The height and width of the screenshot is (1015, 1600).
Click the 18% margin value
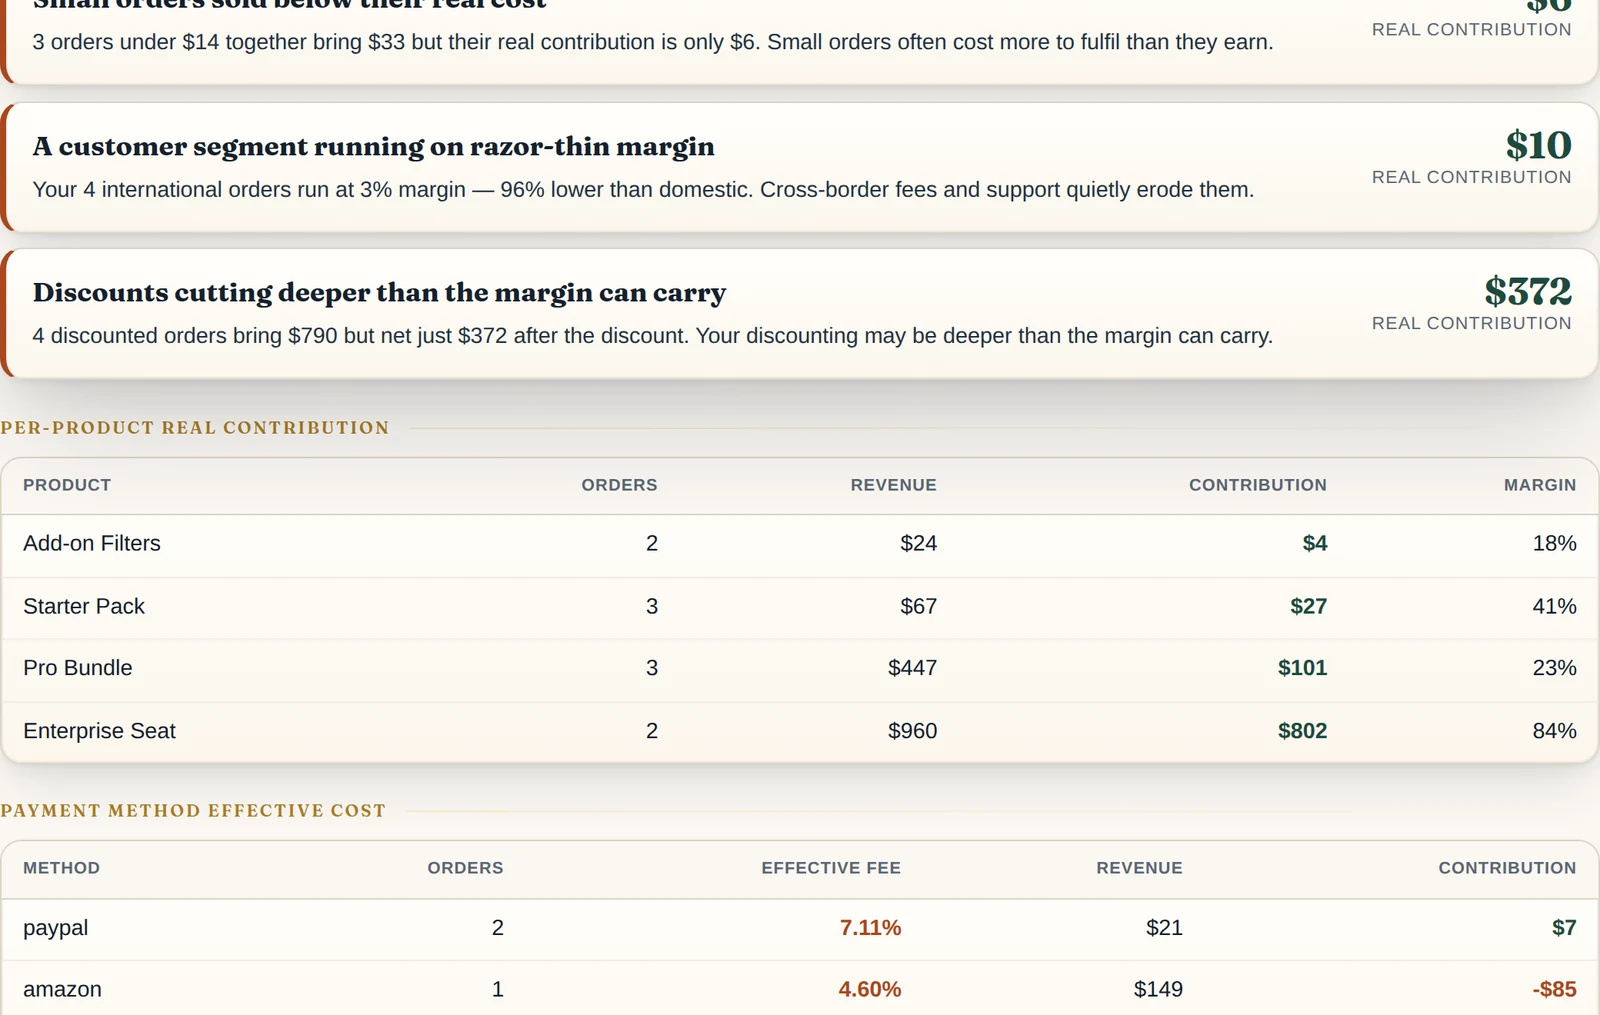tap(1554, 544)
